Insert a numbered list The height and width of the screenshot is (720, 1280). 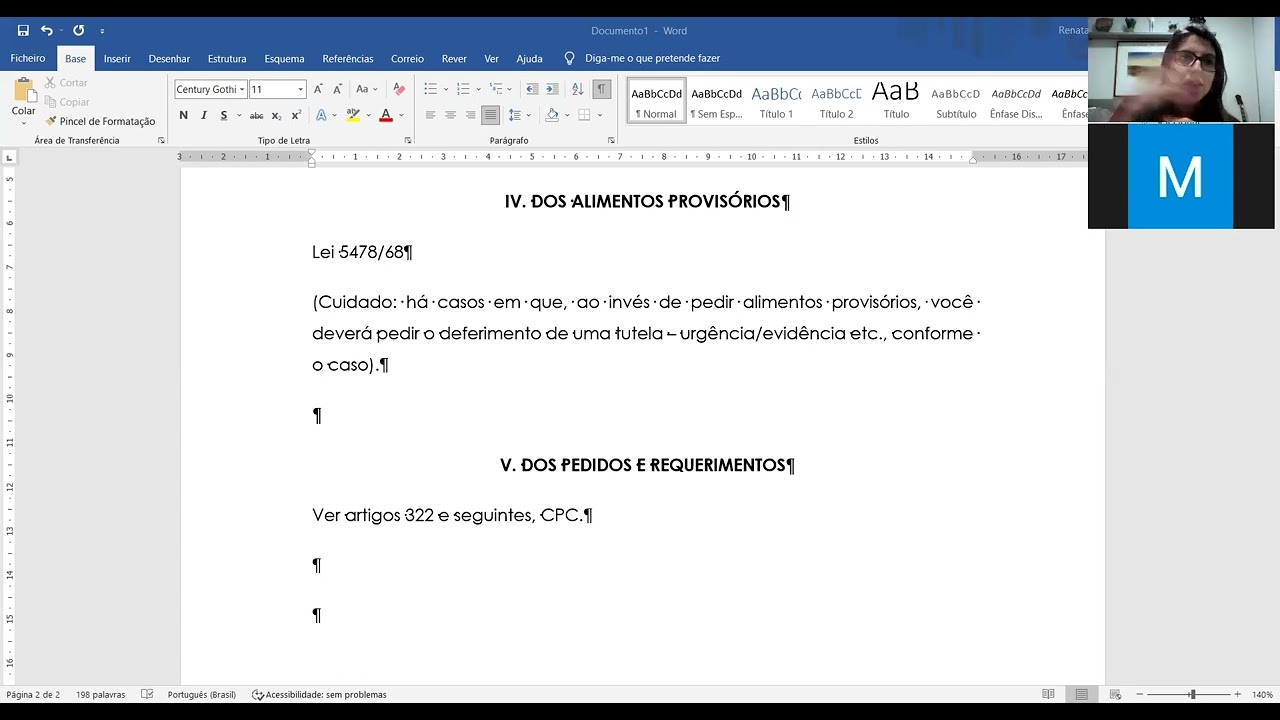462,89
